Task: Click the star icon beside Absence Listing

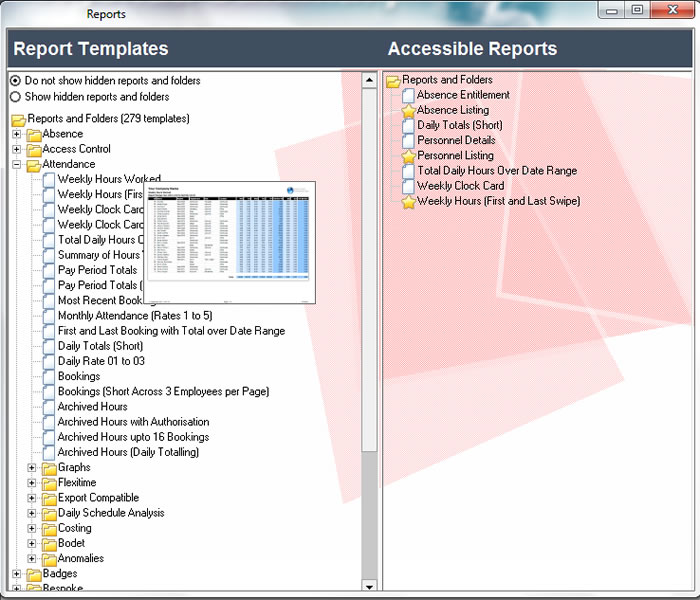Action: coord(408,111)
